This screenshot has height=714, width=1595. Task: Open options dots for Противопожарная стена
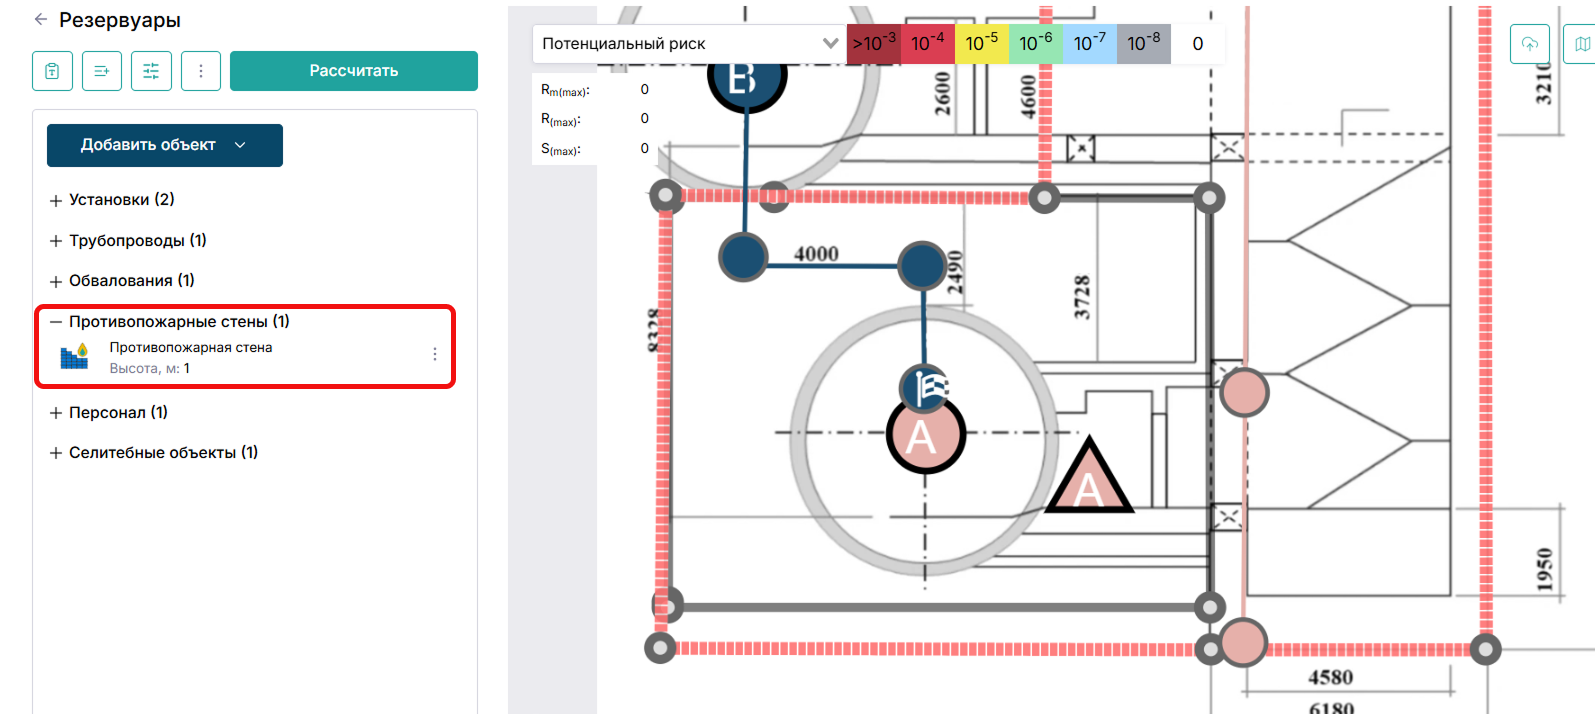pyautogui.click(x=435, y=354)
